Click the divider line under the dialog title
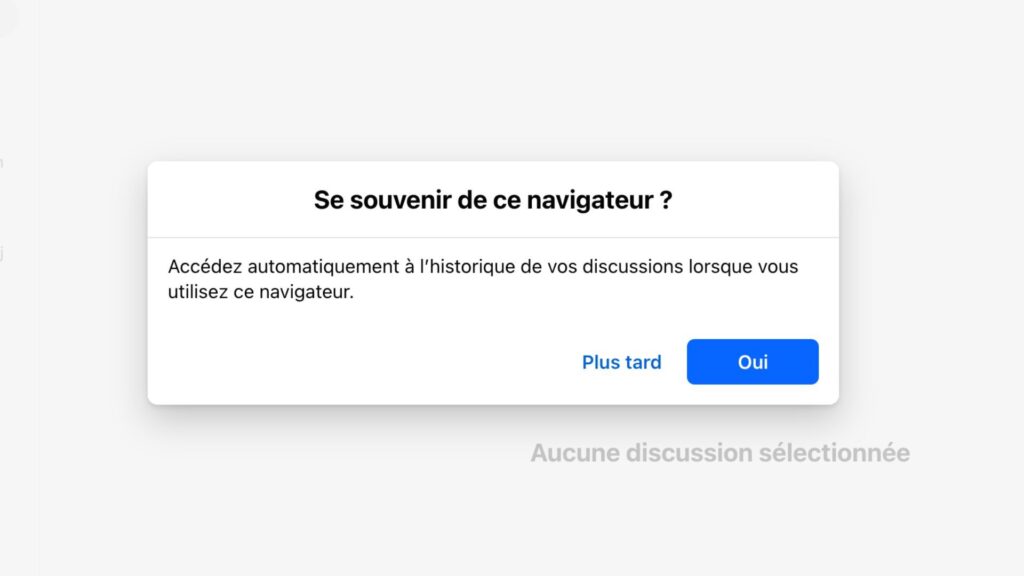The image size is (1024, 576). [493, 238]
